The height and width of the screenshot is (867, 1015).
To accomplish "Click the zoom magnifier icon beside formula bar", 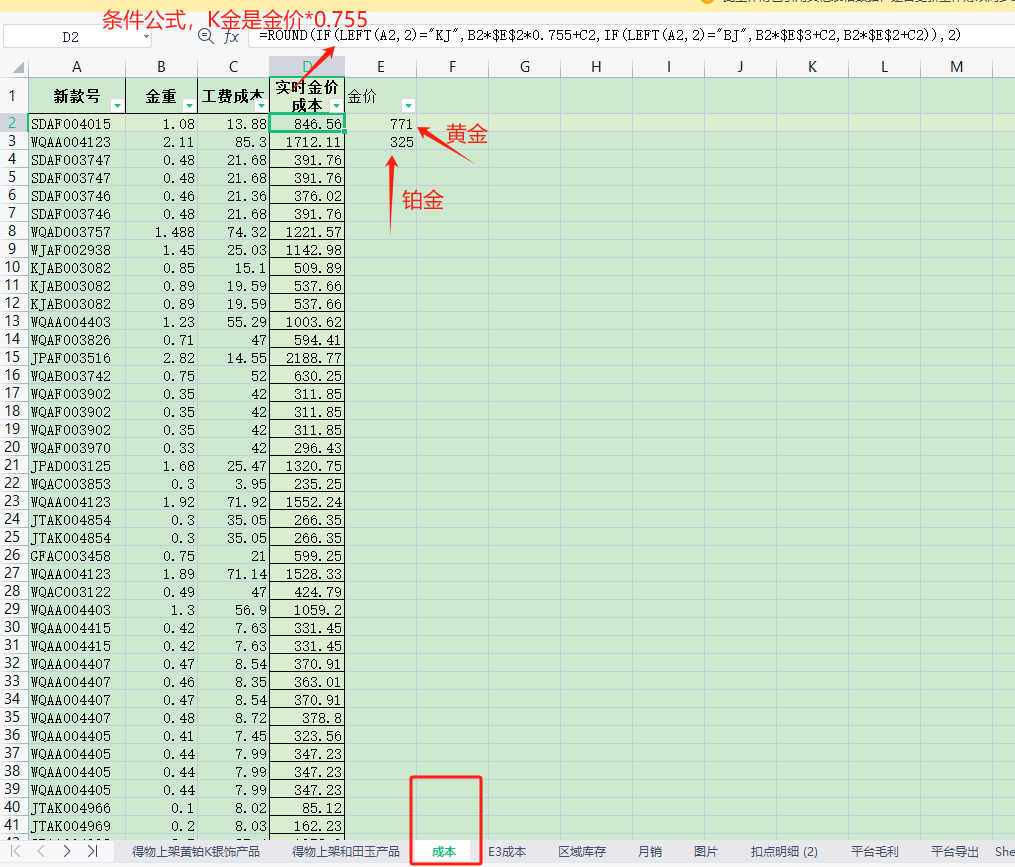I will pyautogui.click(x=206, y=36).
